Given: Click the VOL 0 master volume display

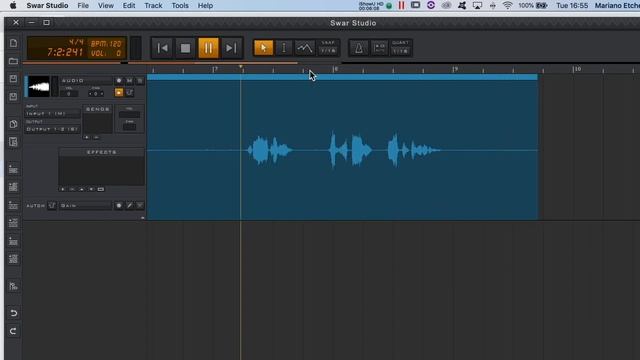Looking at the screenshot, I should (106, 53).
